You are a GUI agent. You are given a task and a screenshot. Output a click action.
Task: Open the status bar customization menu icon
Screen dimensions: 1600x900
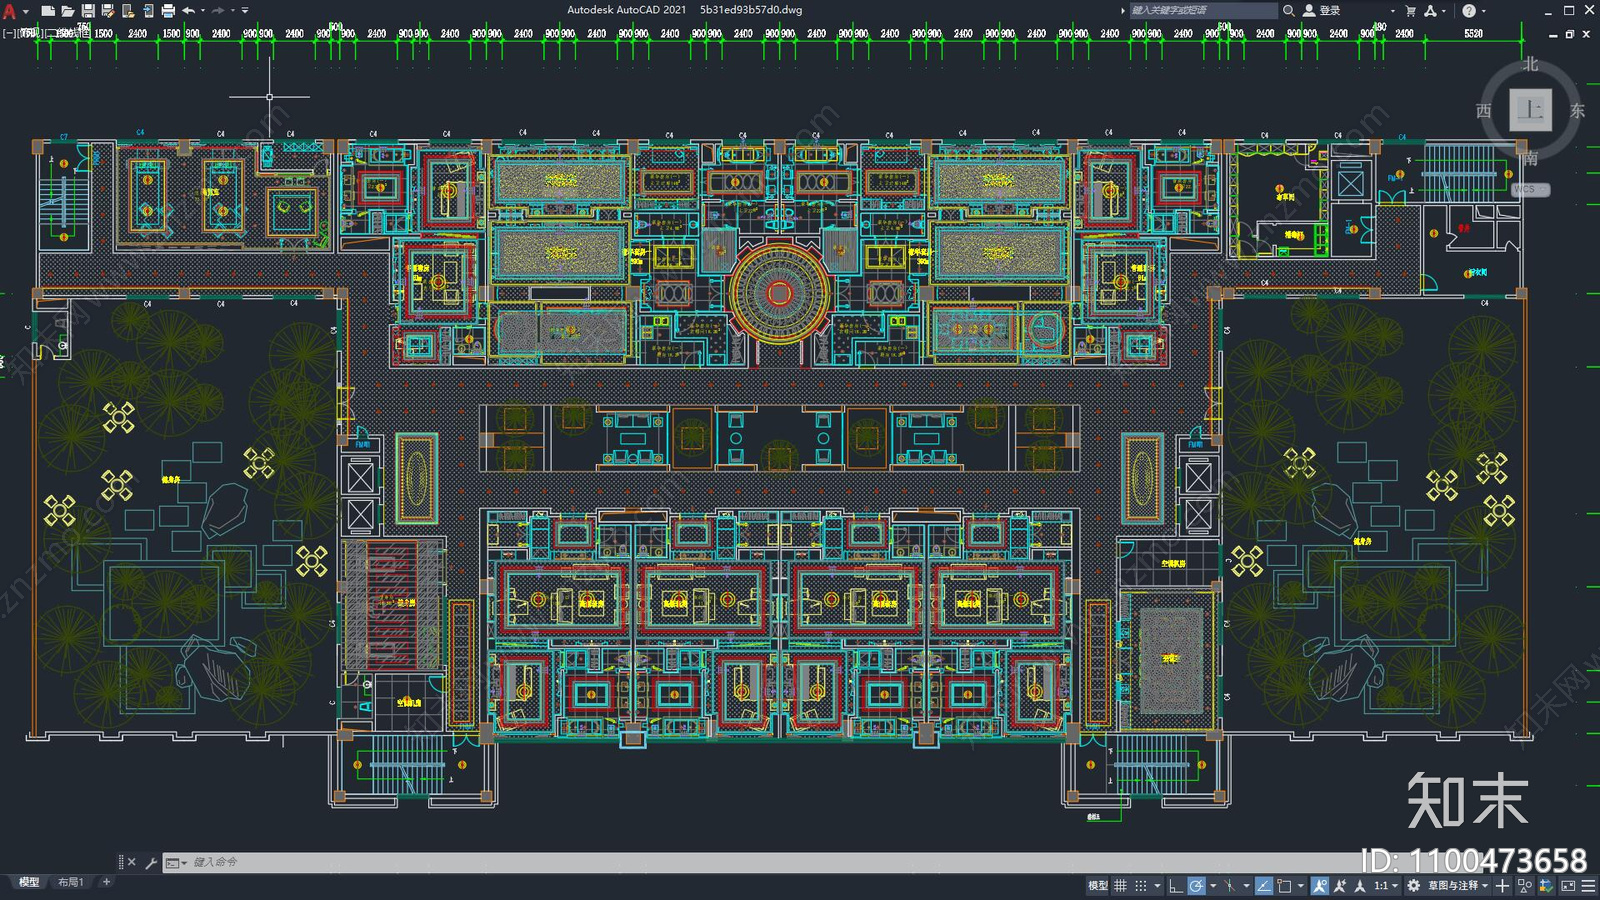pos(1588,886)
